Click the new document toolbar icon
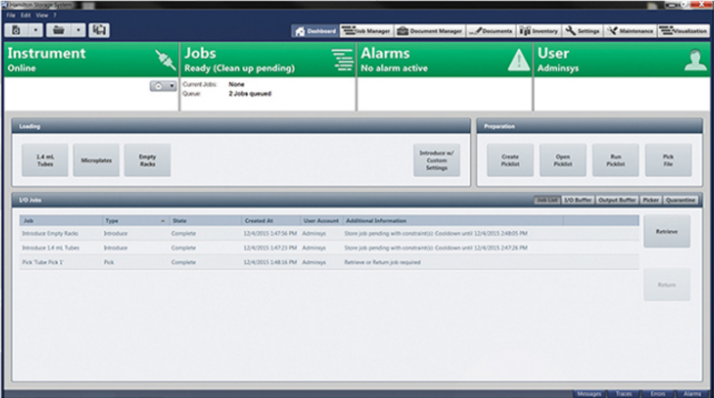Image resolution: width=714 pixels, height=398 pixels. [x=16, y=30]
